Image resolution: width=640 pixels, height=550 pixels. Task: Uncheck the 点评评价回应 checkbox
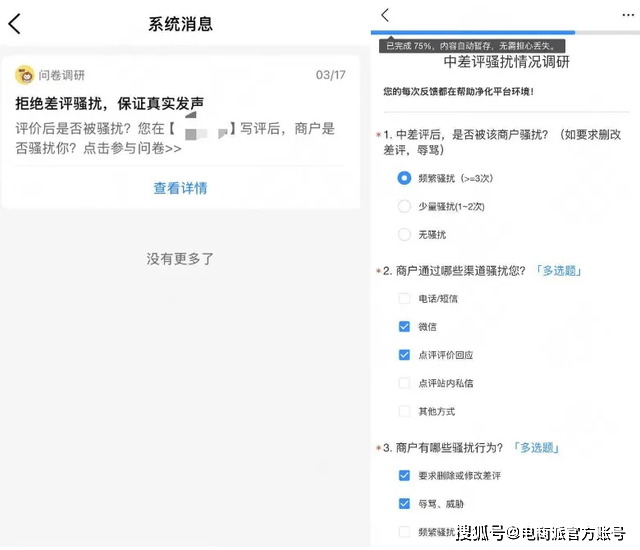404,355
